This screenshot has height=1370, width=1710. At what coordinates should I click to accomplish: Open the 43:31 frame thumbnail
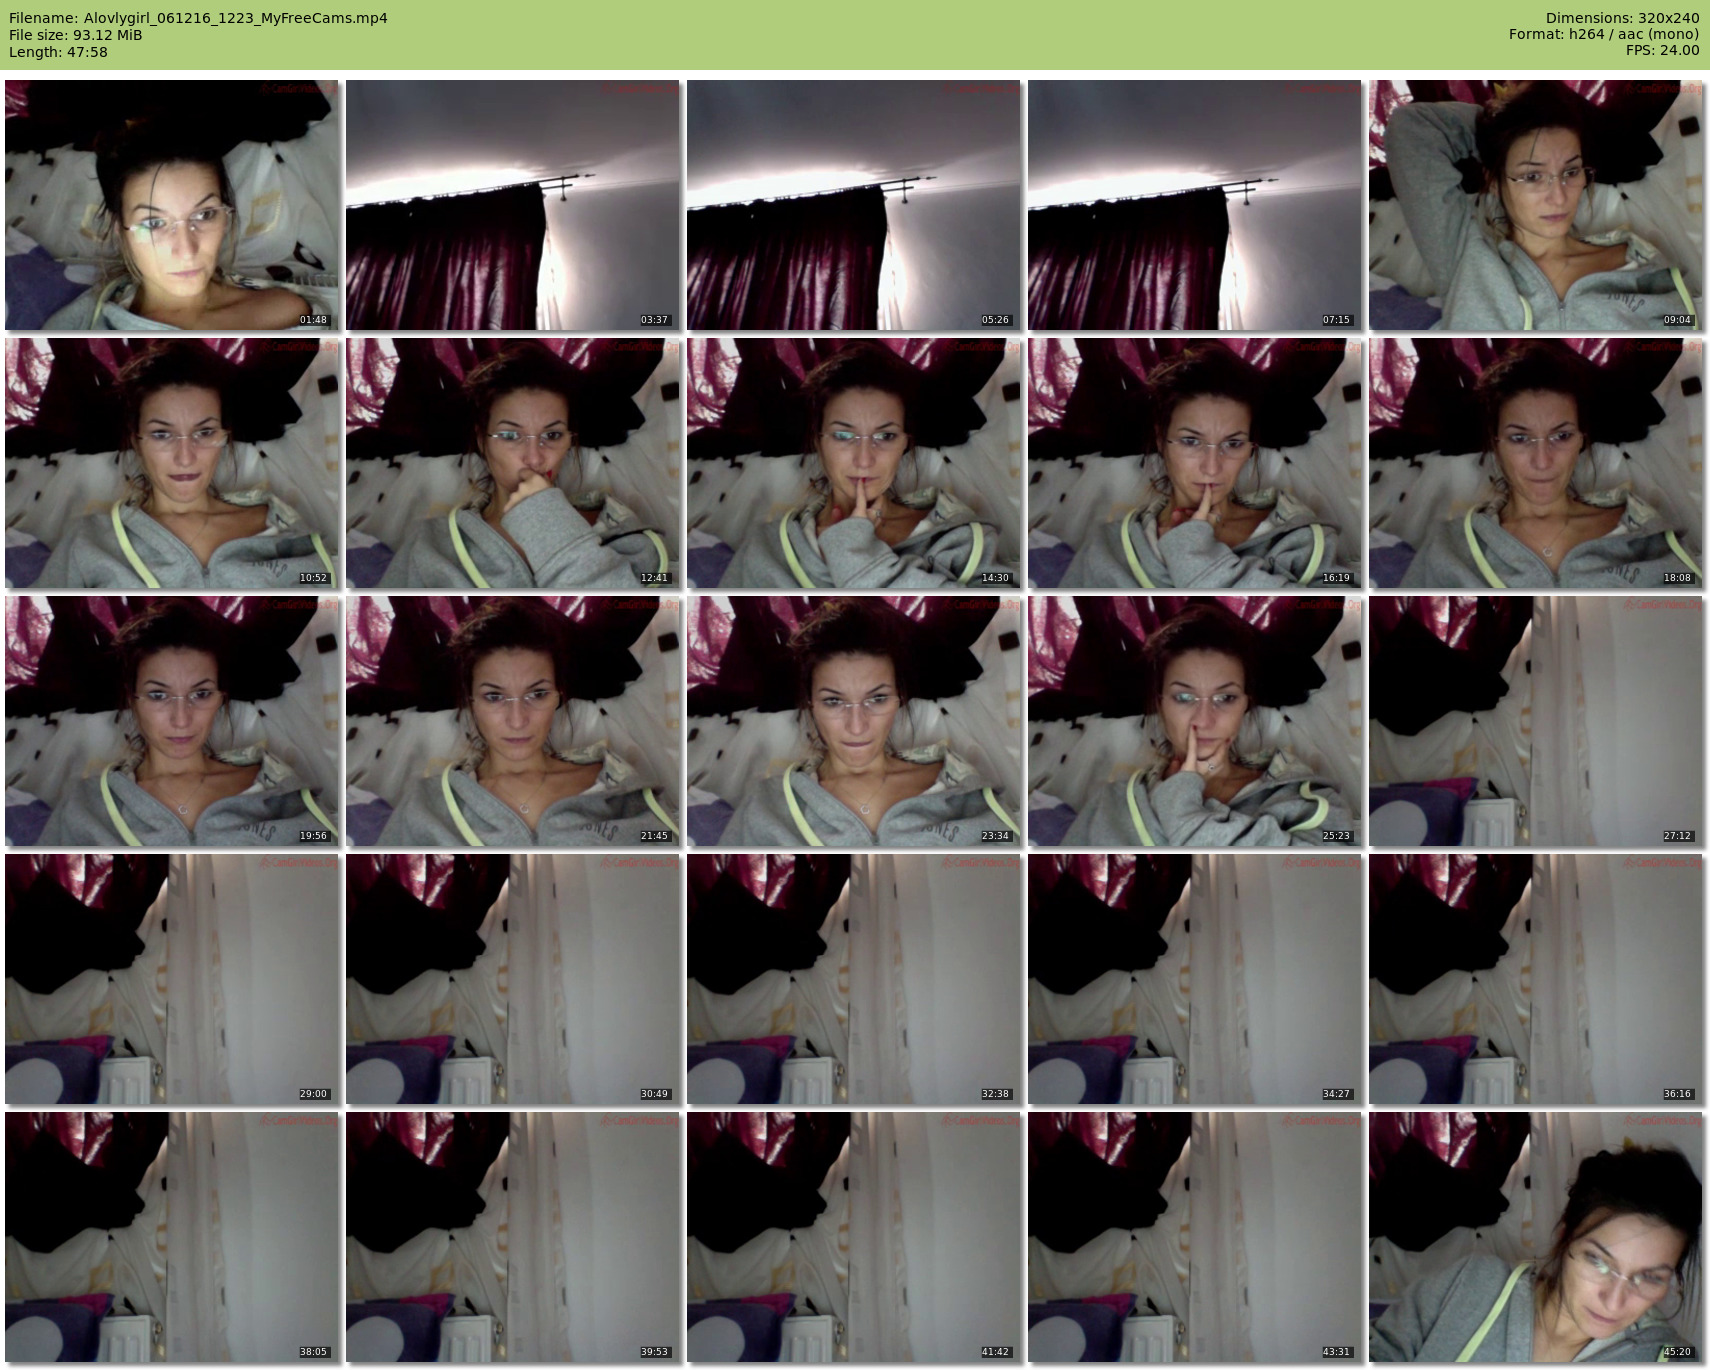tap(1195, 1237)
